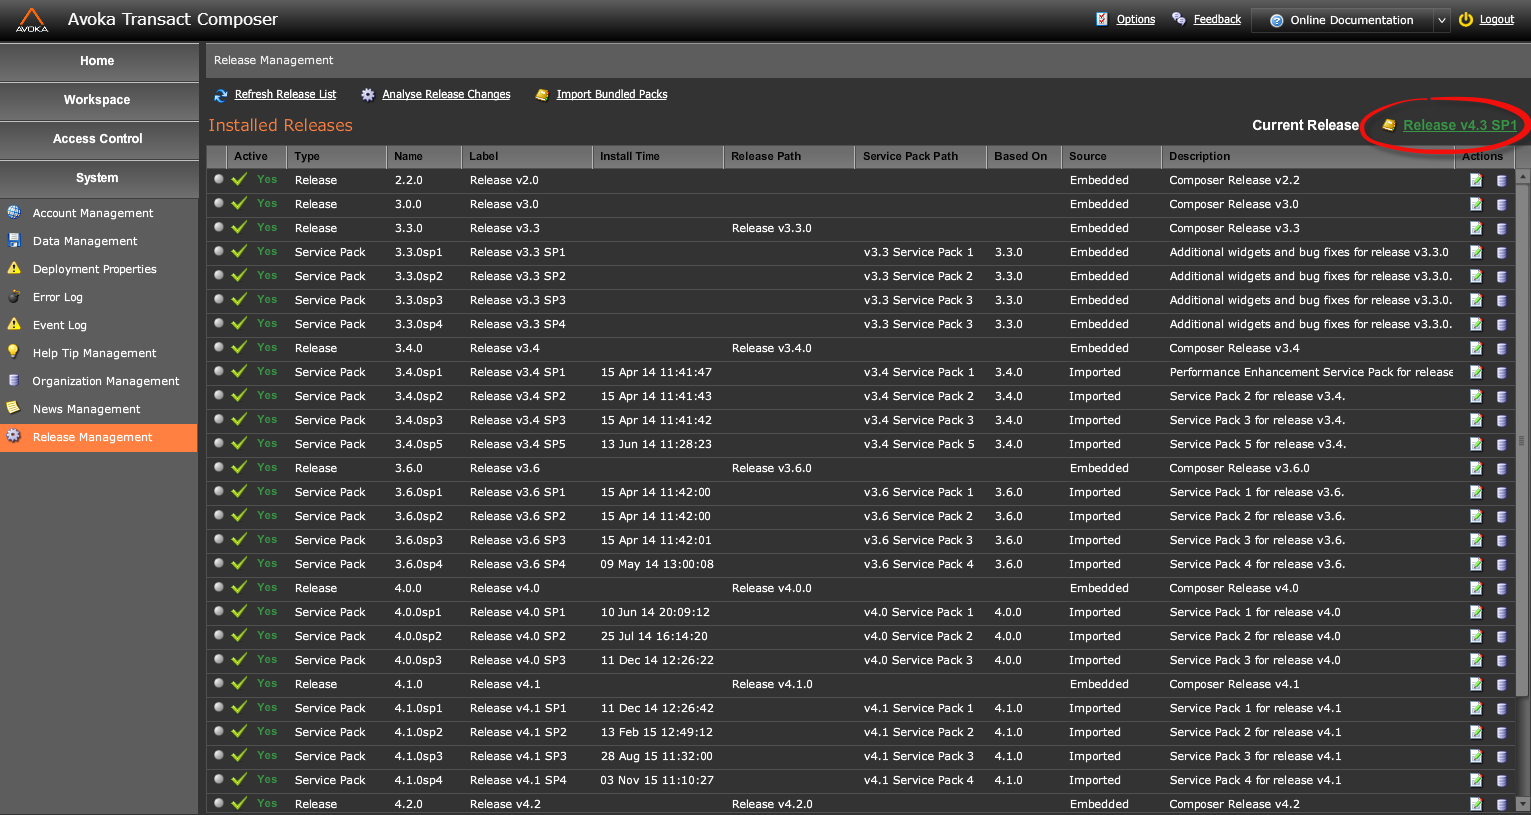Screen dimensions: 1531x815
Task: Click the Online Documentation button
Action: point(1342,20)
